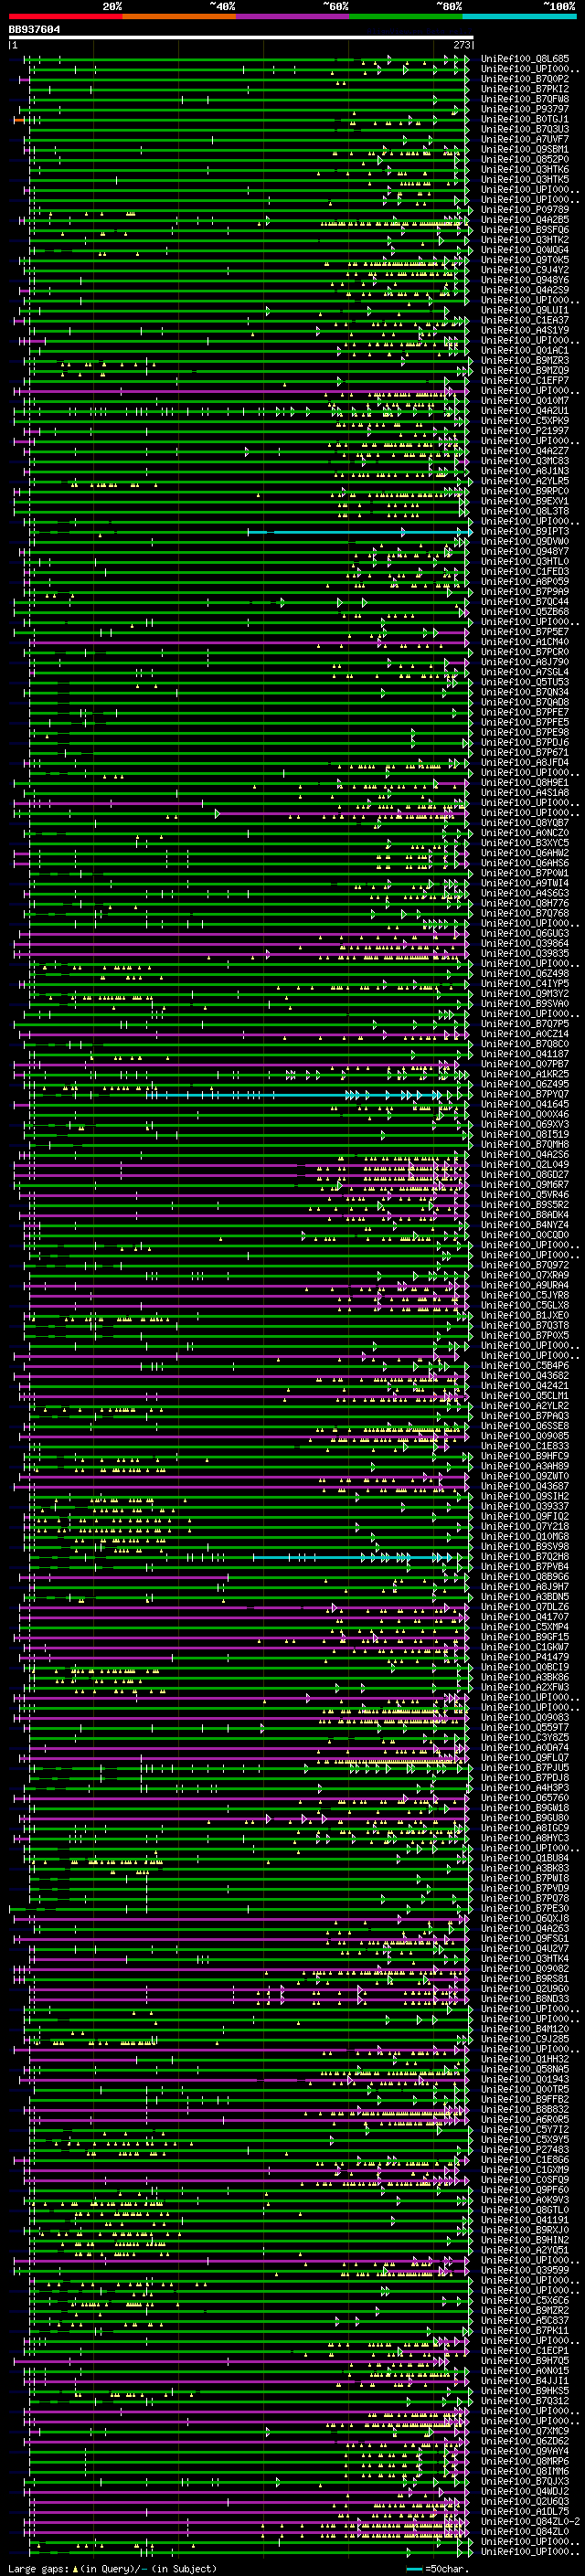This screenshot has width=585, height=2576.
Task: Select the UniRef100_B9MZR2 label
Action: (x=525, y=2311)
